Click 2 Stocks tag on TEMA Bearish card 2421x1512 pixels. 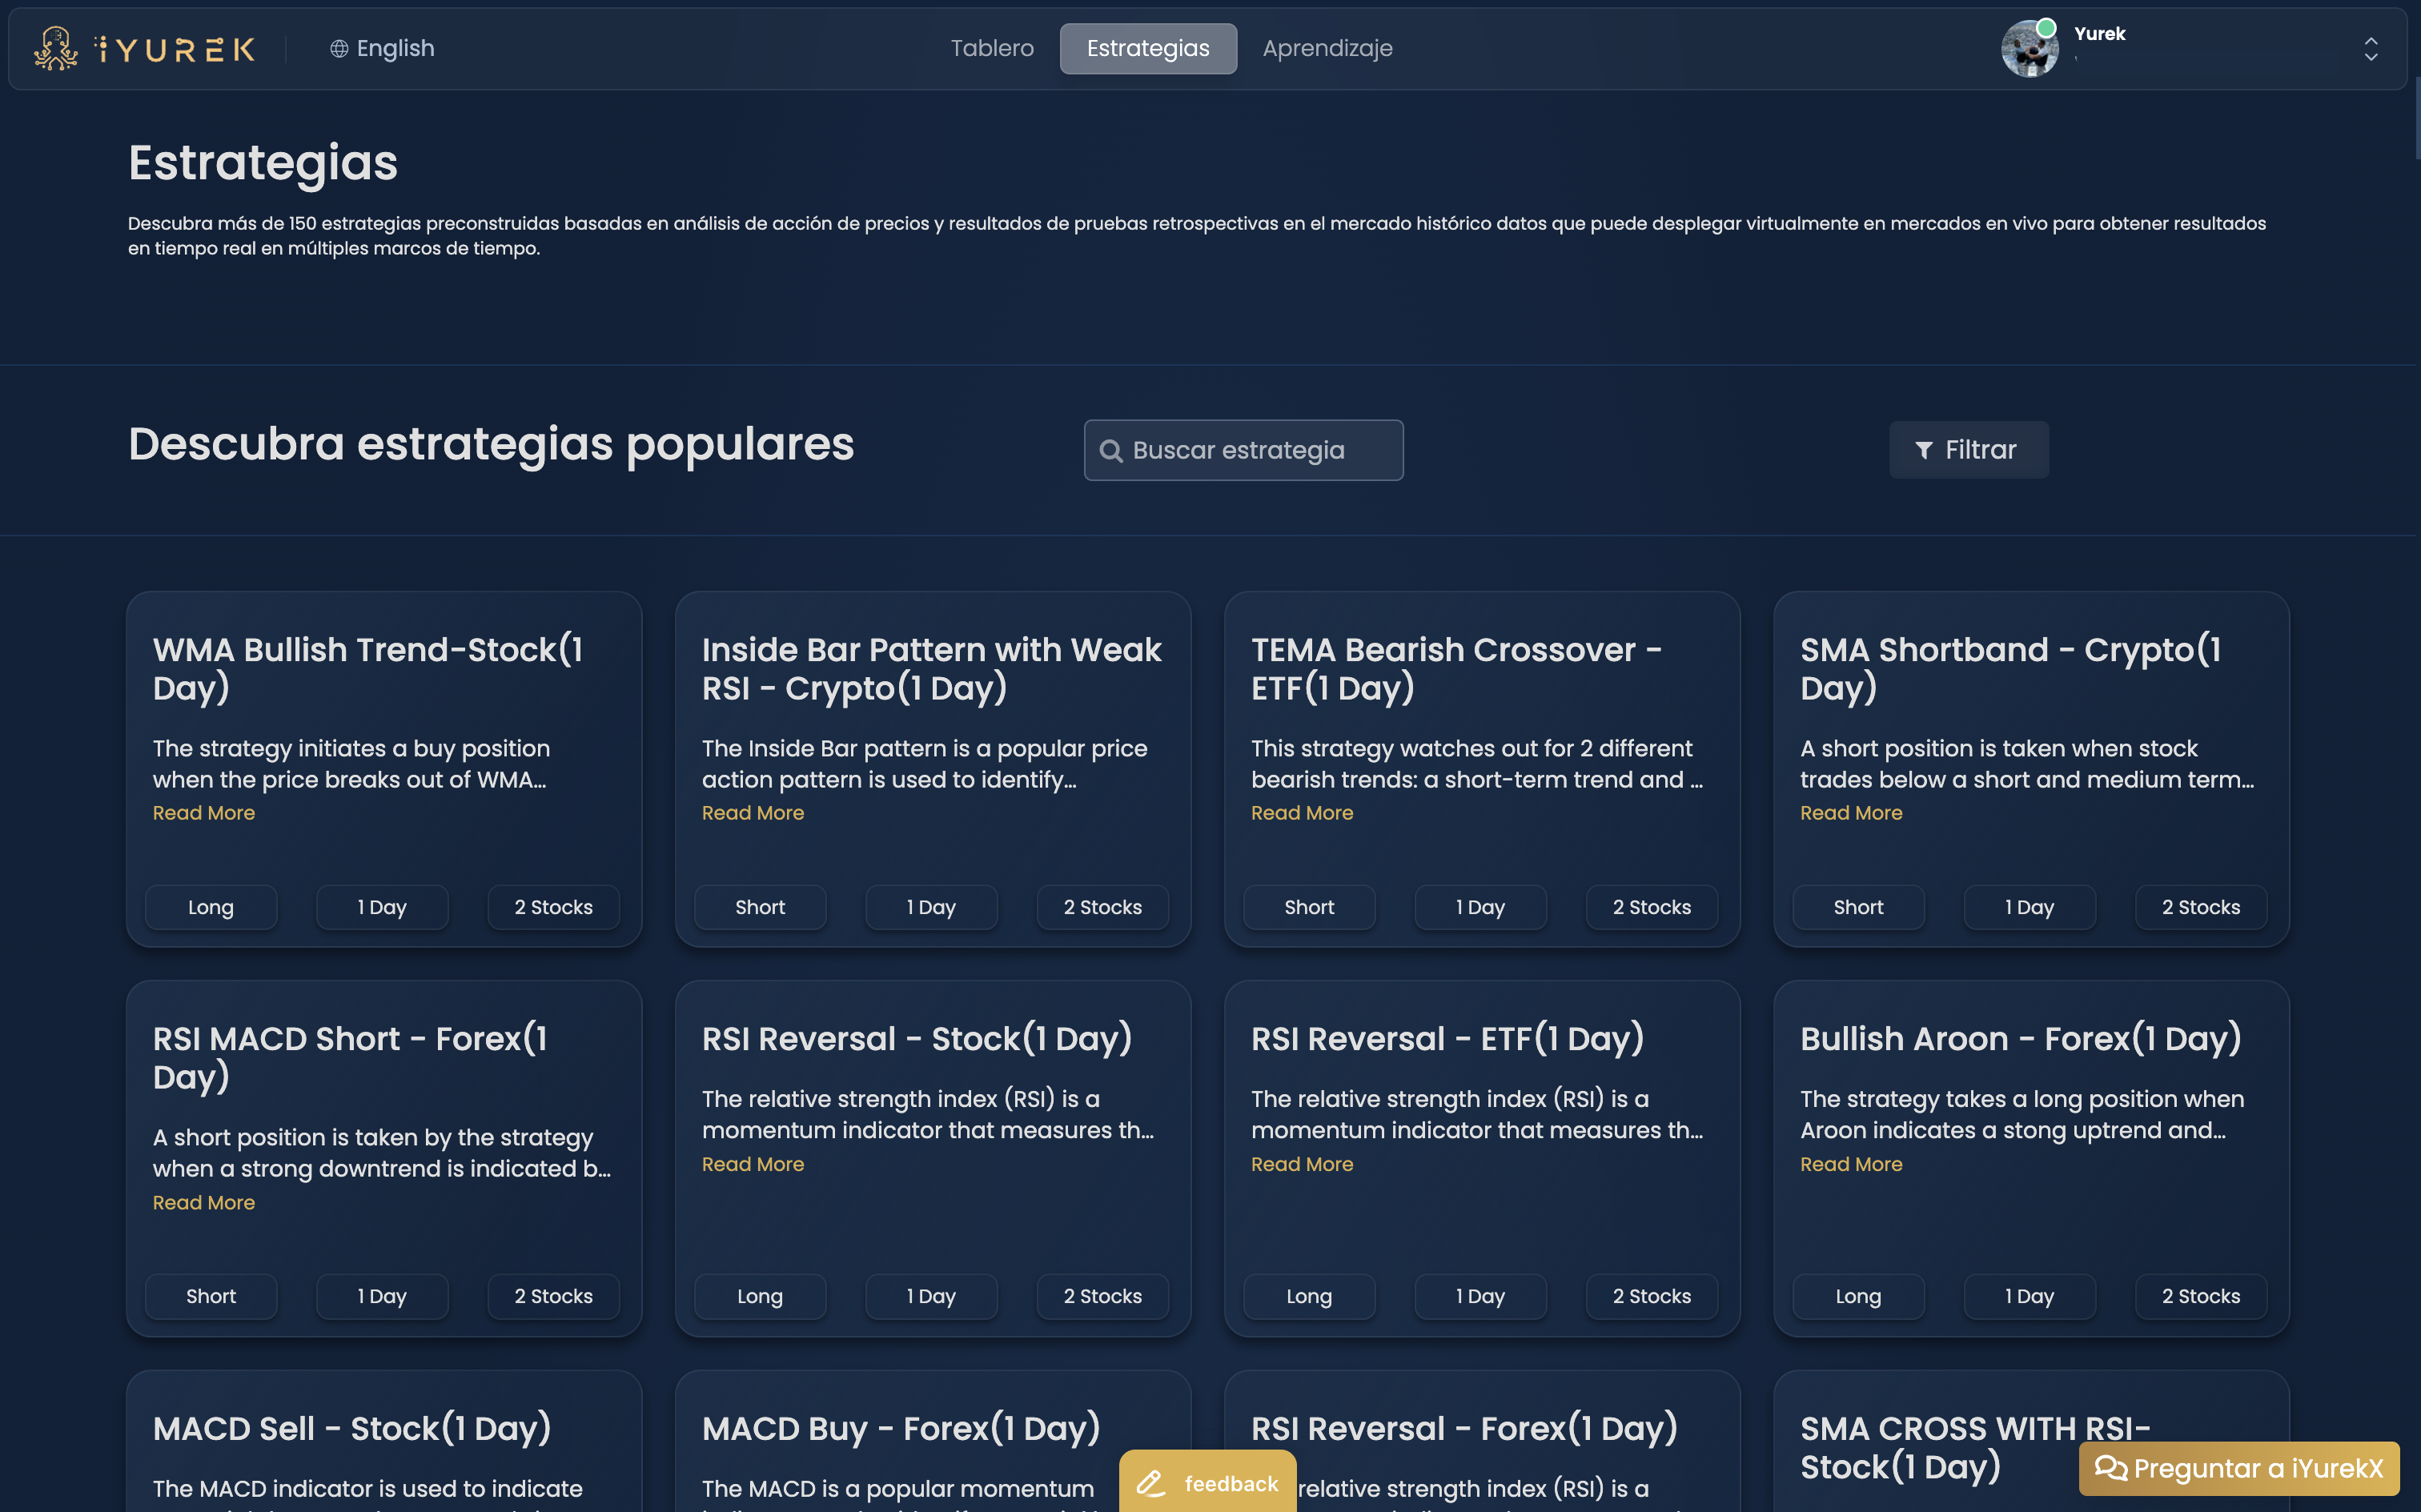[1651, 907]
